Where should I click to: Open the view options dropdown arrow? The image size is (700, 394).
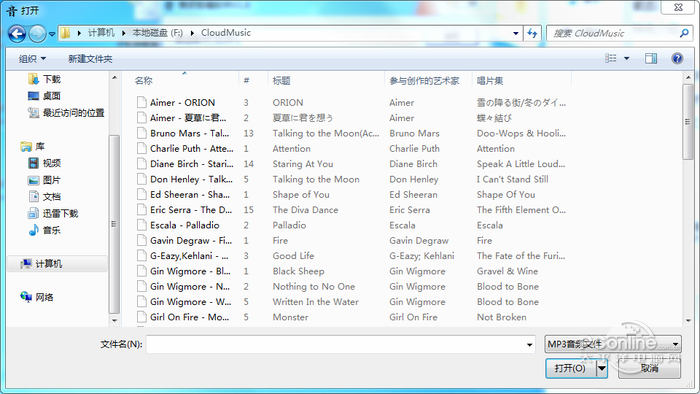626,58
